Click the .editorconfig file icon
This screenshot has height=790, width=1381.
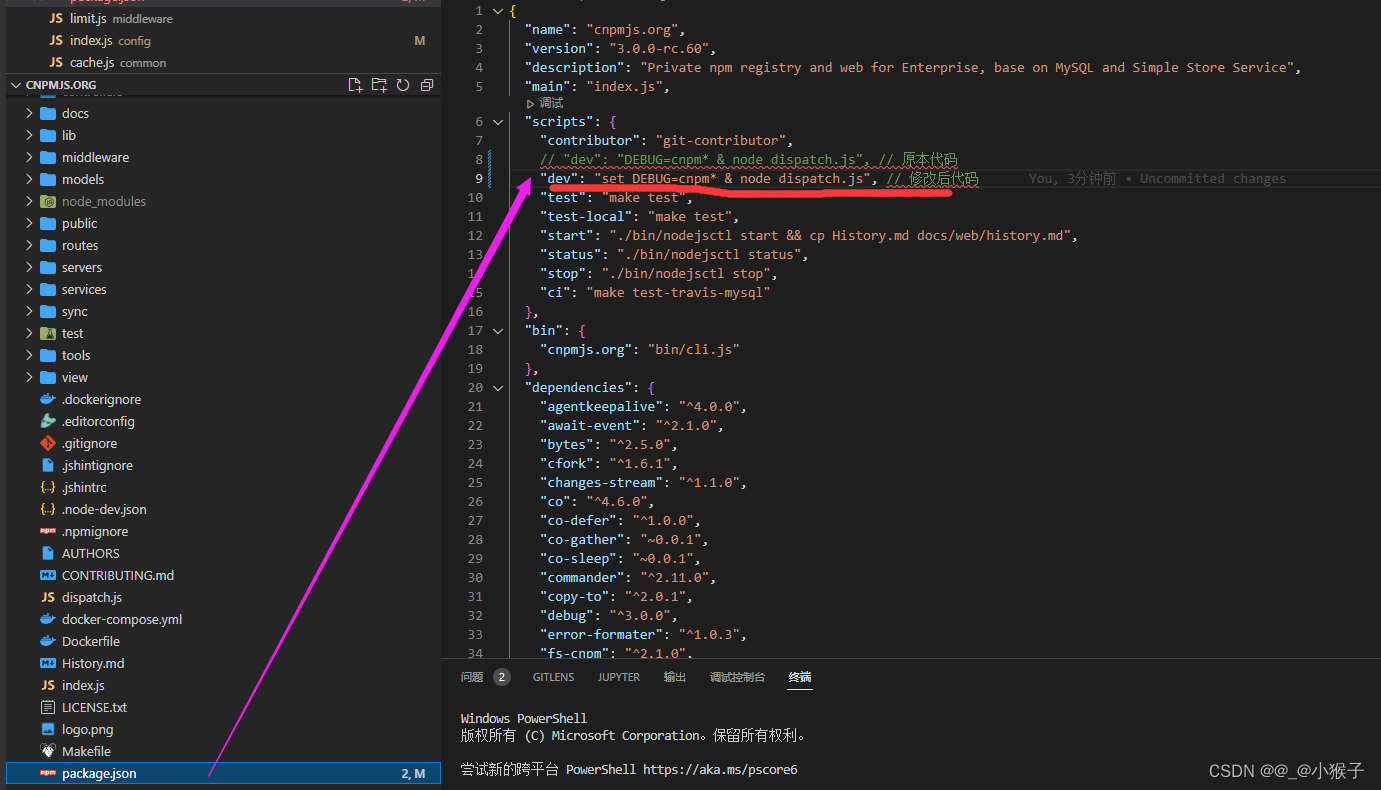(48, 421)
